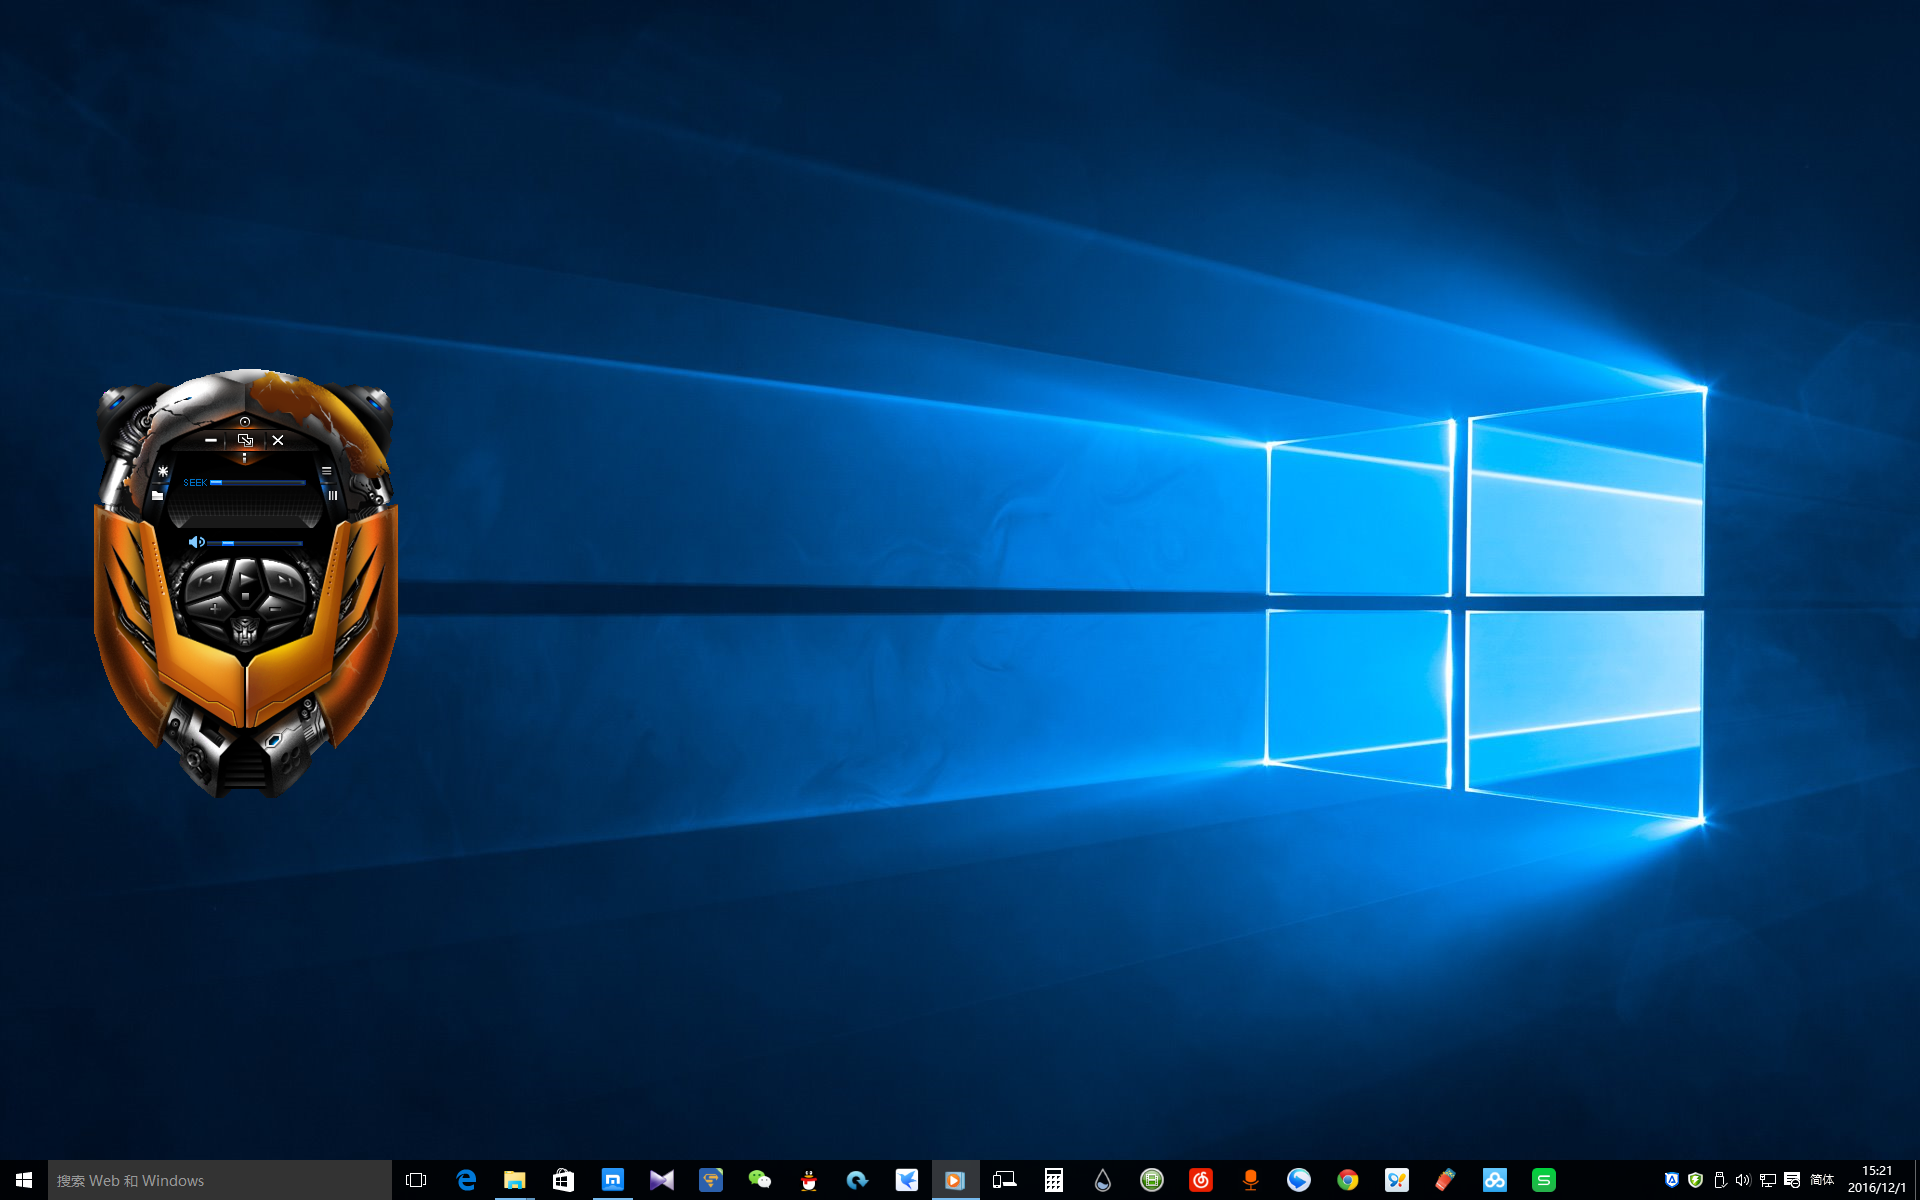Switch input method via 简体 indicator

[x=1822, y=1180]
